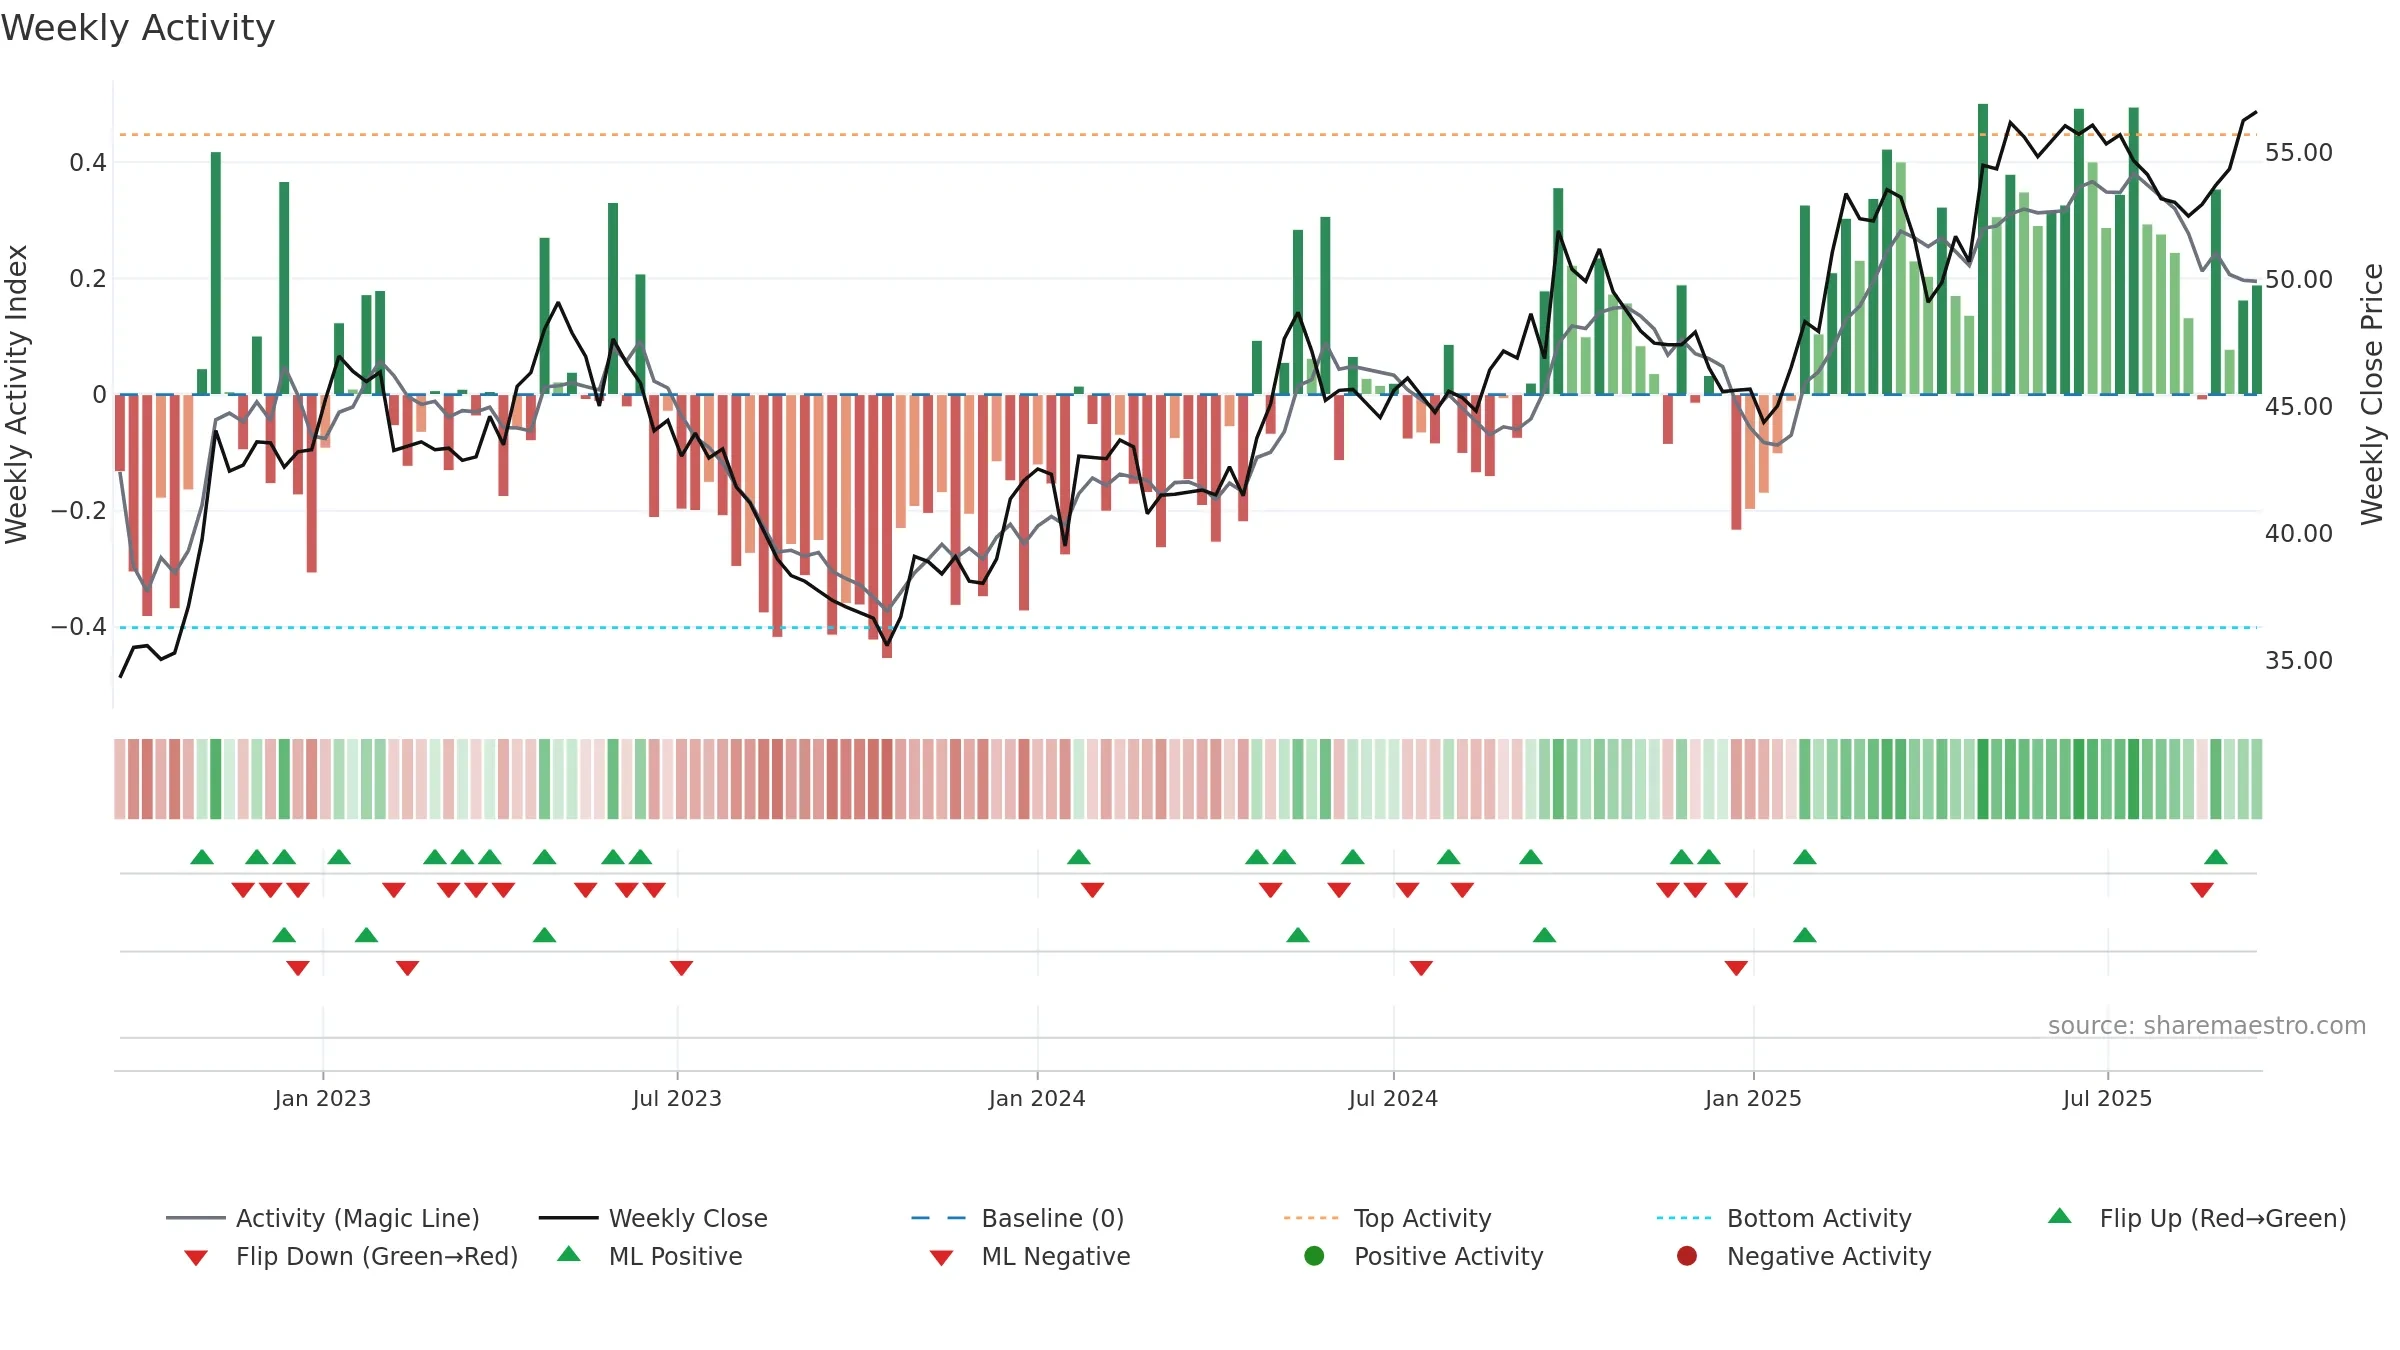
Task: Click the Weekly Activity chart title
Action: coord(138,28)
